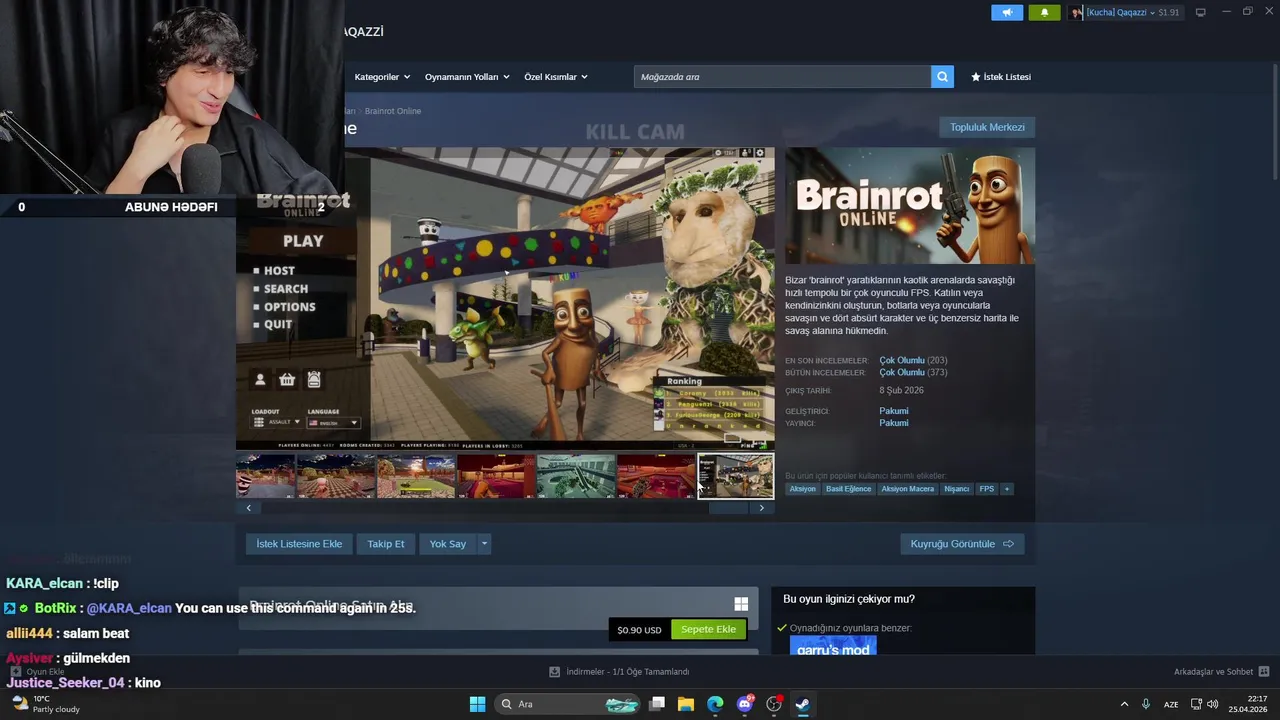Click the İndirmeler download status icon
This screenshot has width=1280, height=720.
tap(554, 672)
